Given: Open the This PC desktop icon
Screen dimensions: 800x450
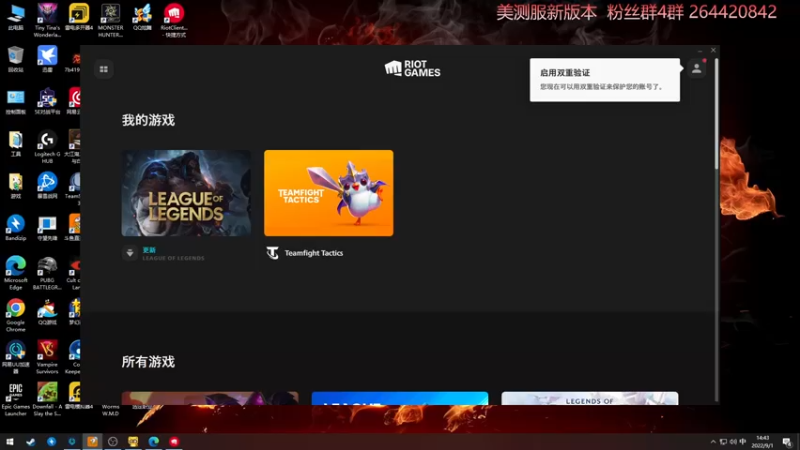Looking at the screenshot, I should 16,16.
